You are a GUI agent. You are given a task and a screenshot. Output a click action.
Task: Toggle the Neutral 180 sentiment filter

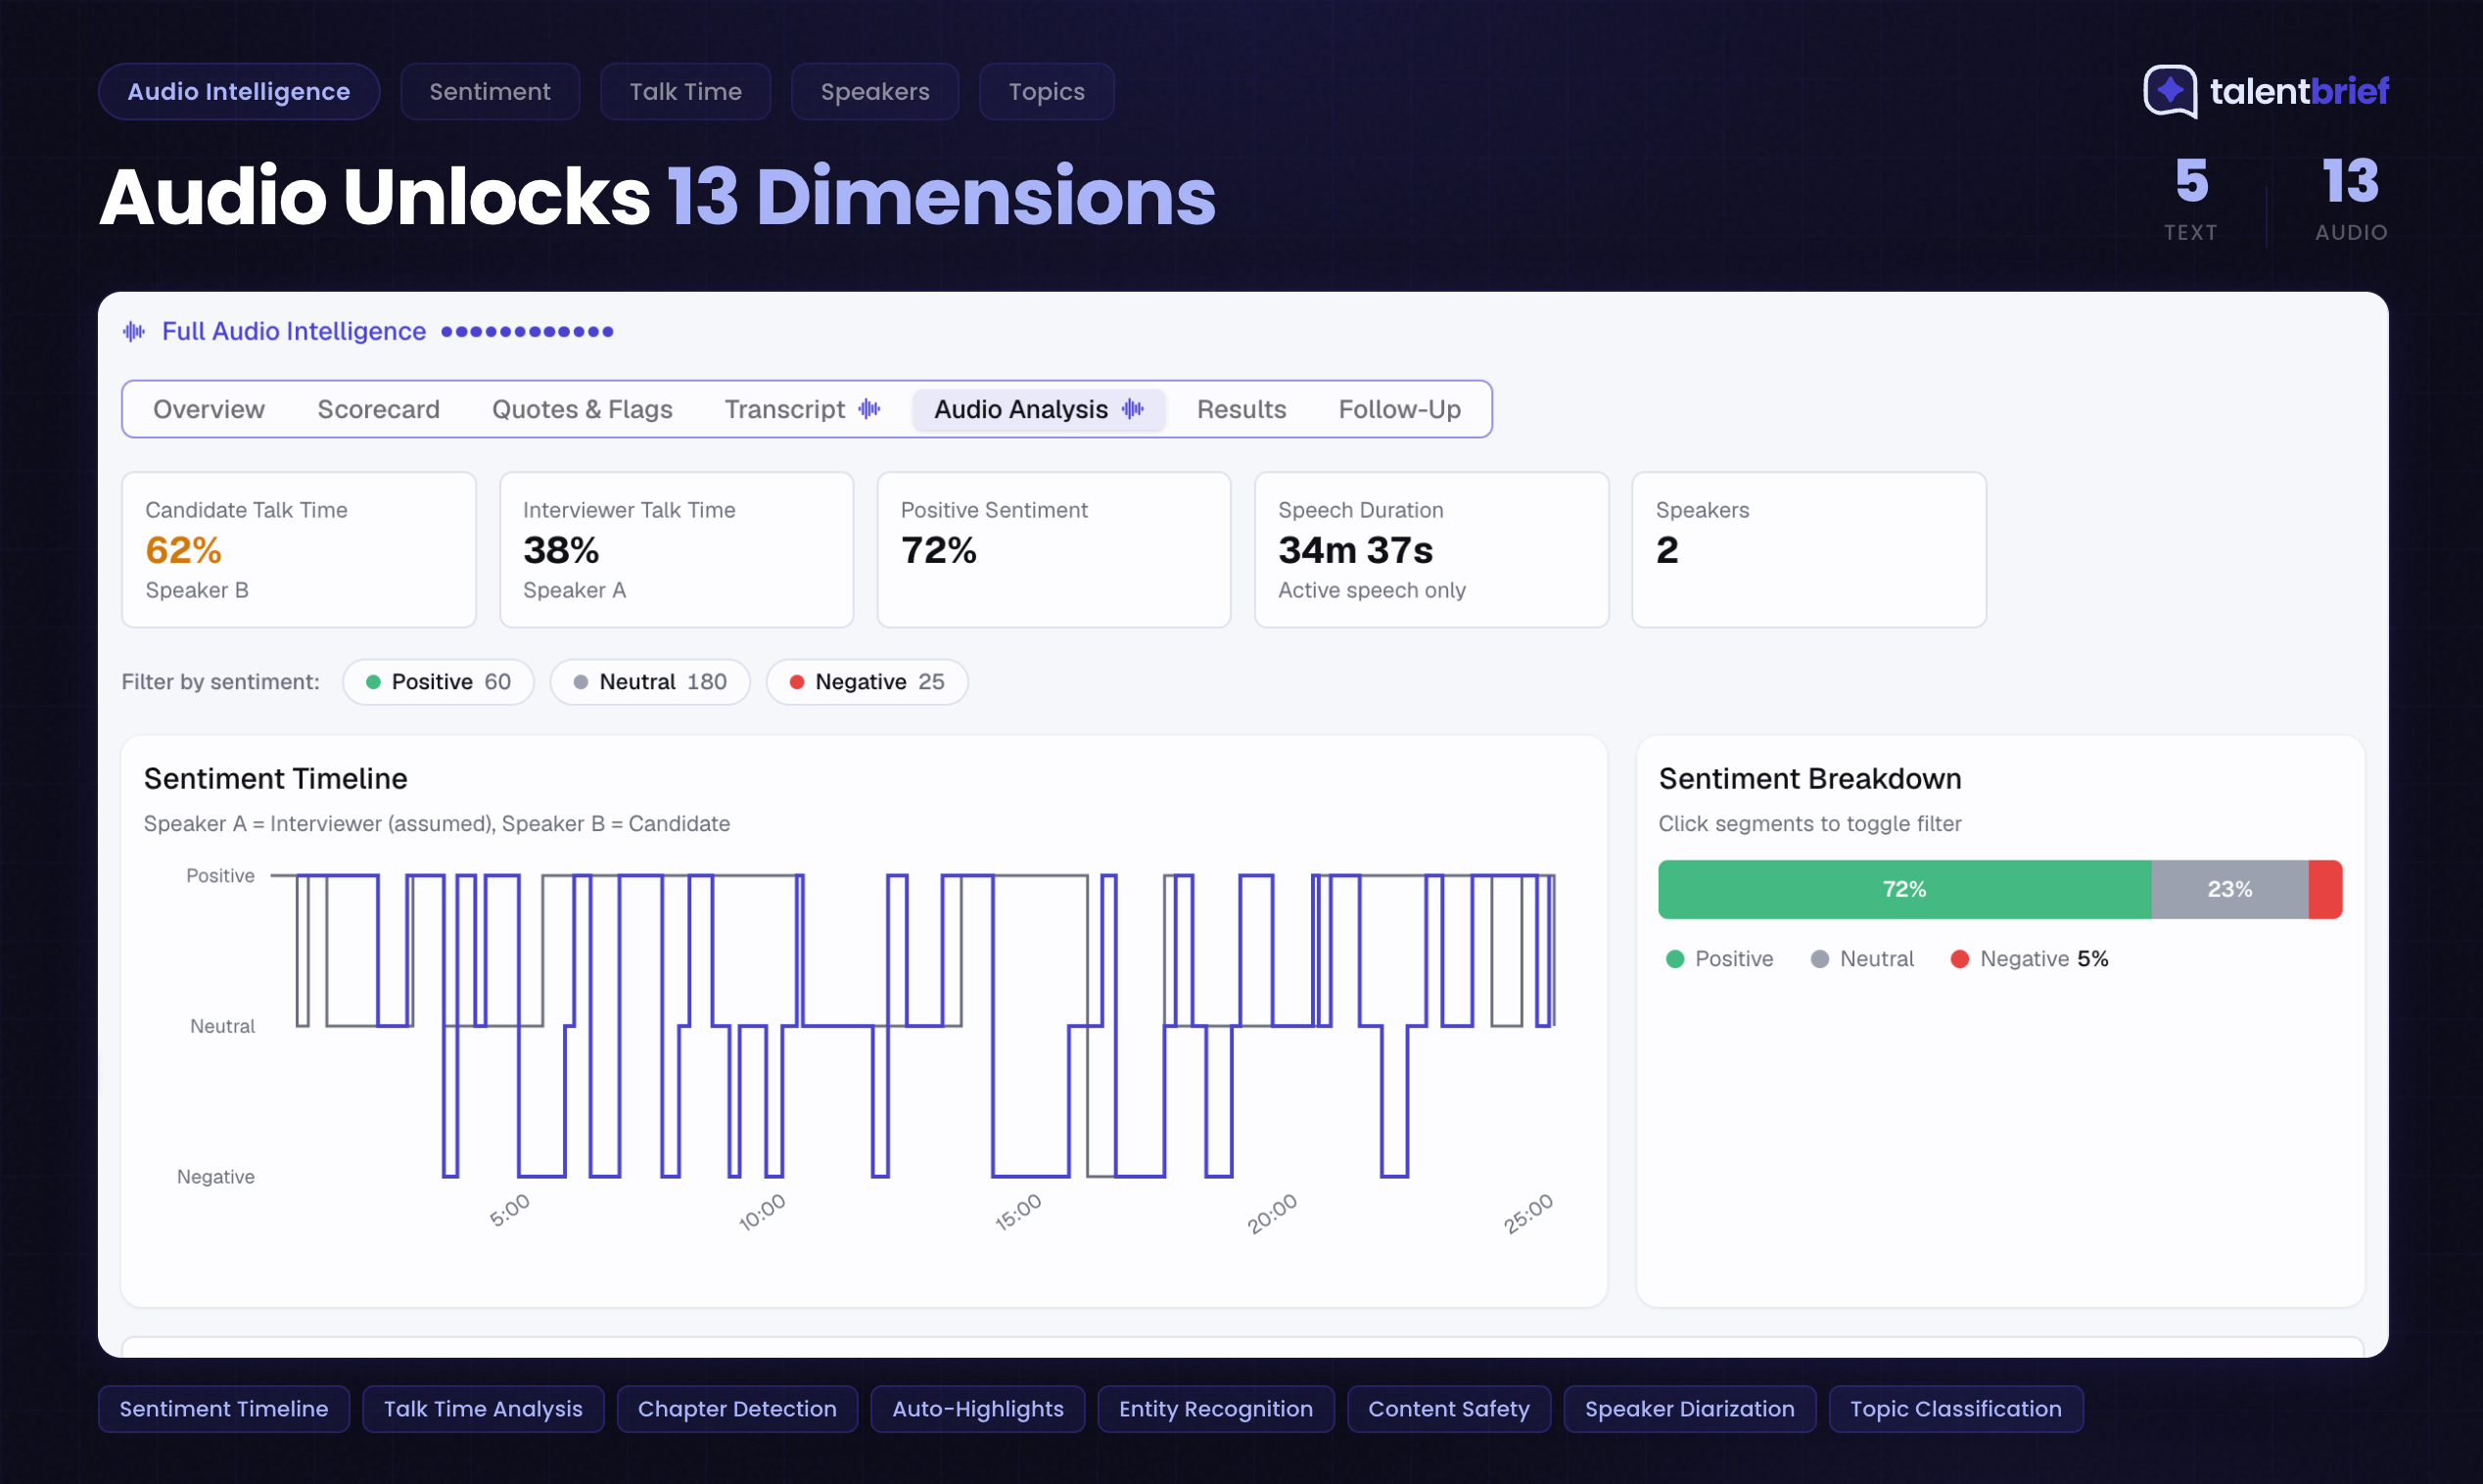pos(650,682)
